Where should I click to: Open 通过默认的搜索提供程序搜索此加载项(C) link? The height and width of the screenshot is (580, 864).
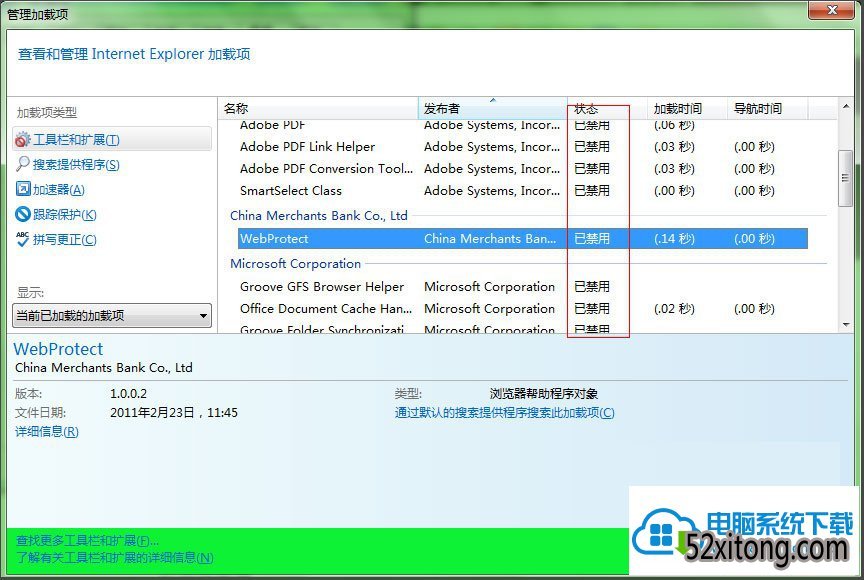point(504,413)
